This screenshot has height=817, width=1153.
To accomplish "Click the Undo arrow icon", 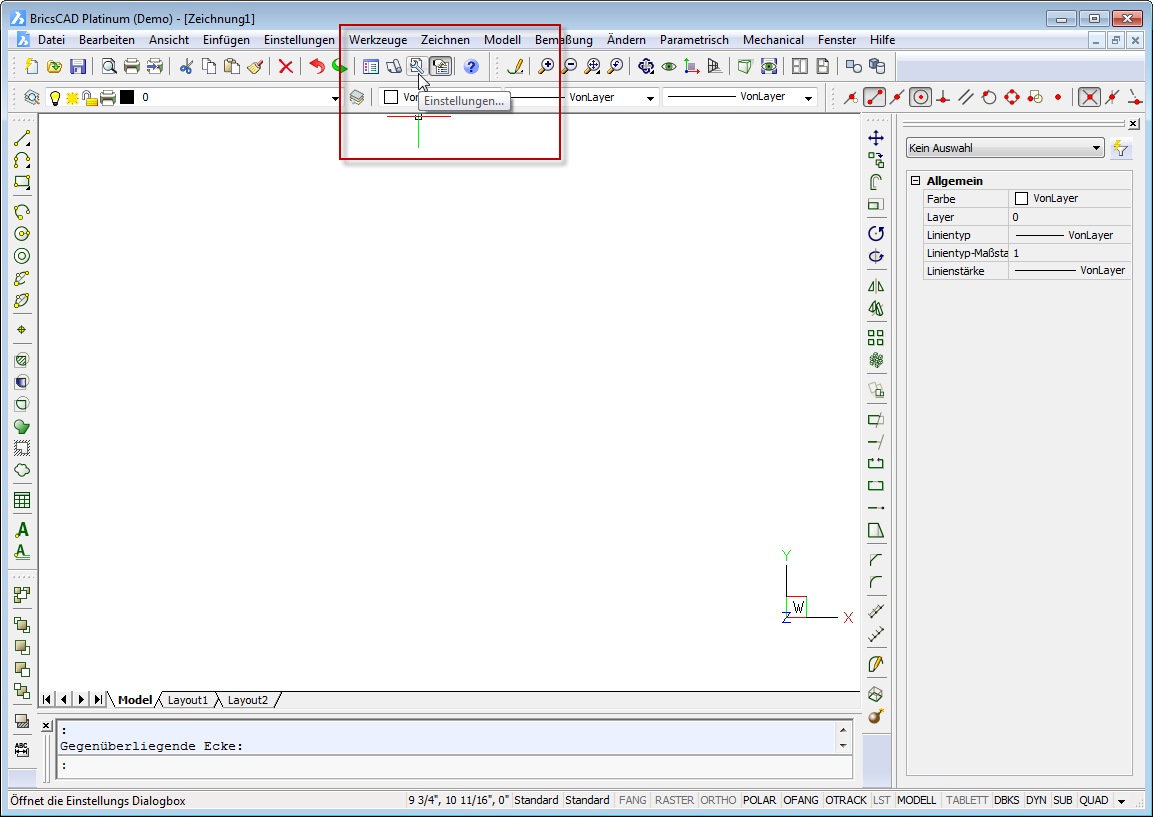I will [x=317, y=67].
